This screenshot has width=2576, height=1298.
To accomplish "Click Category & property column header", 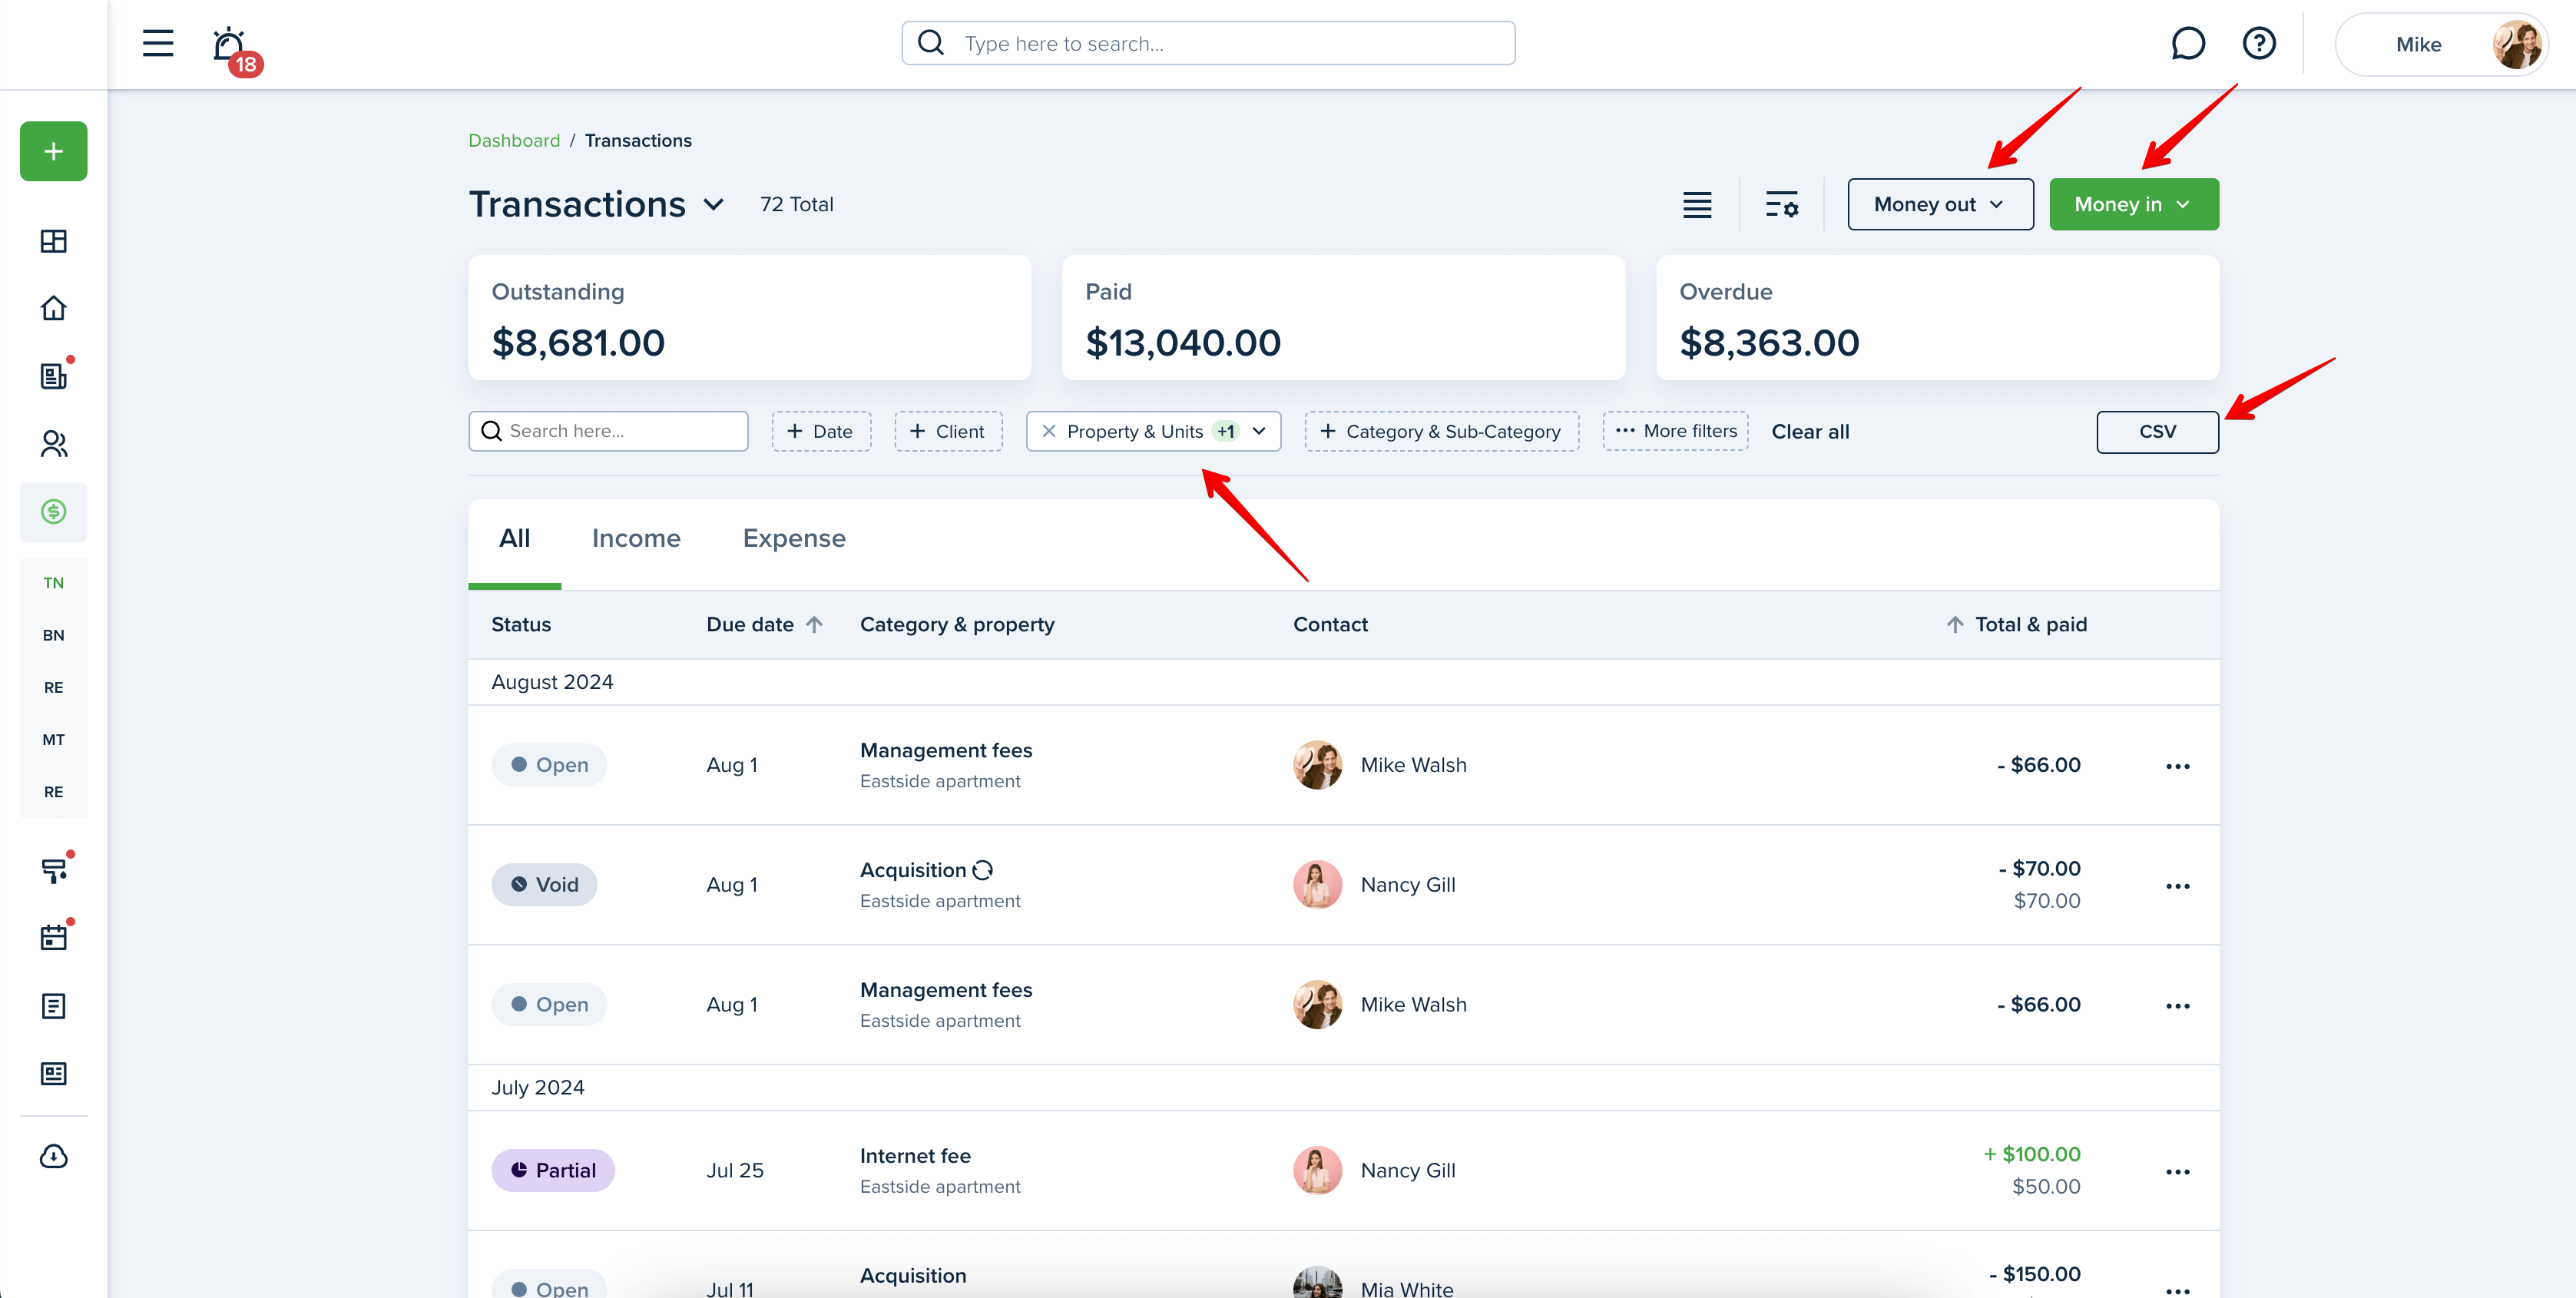I will click(x=957, y=624).
